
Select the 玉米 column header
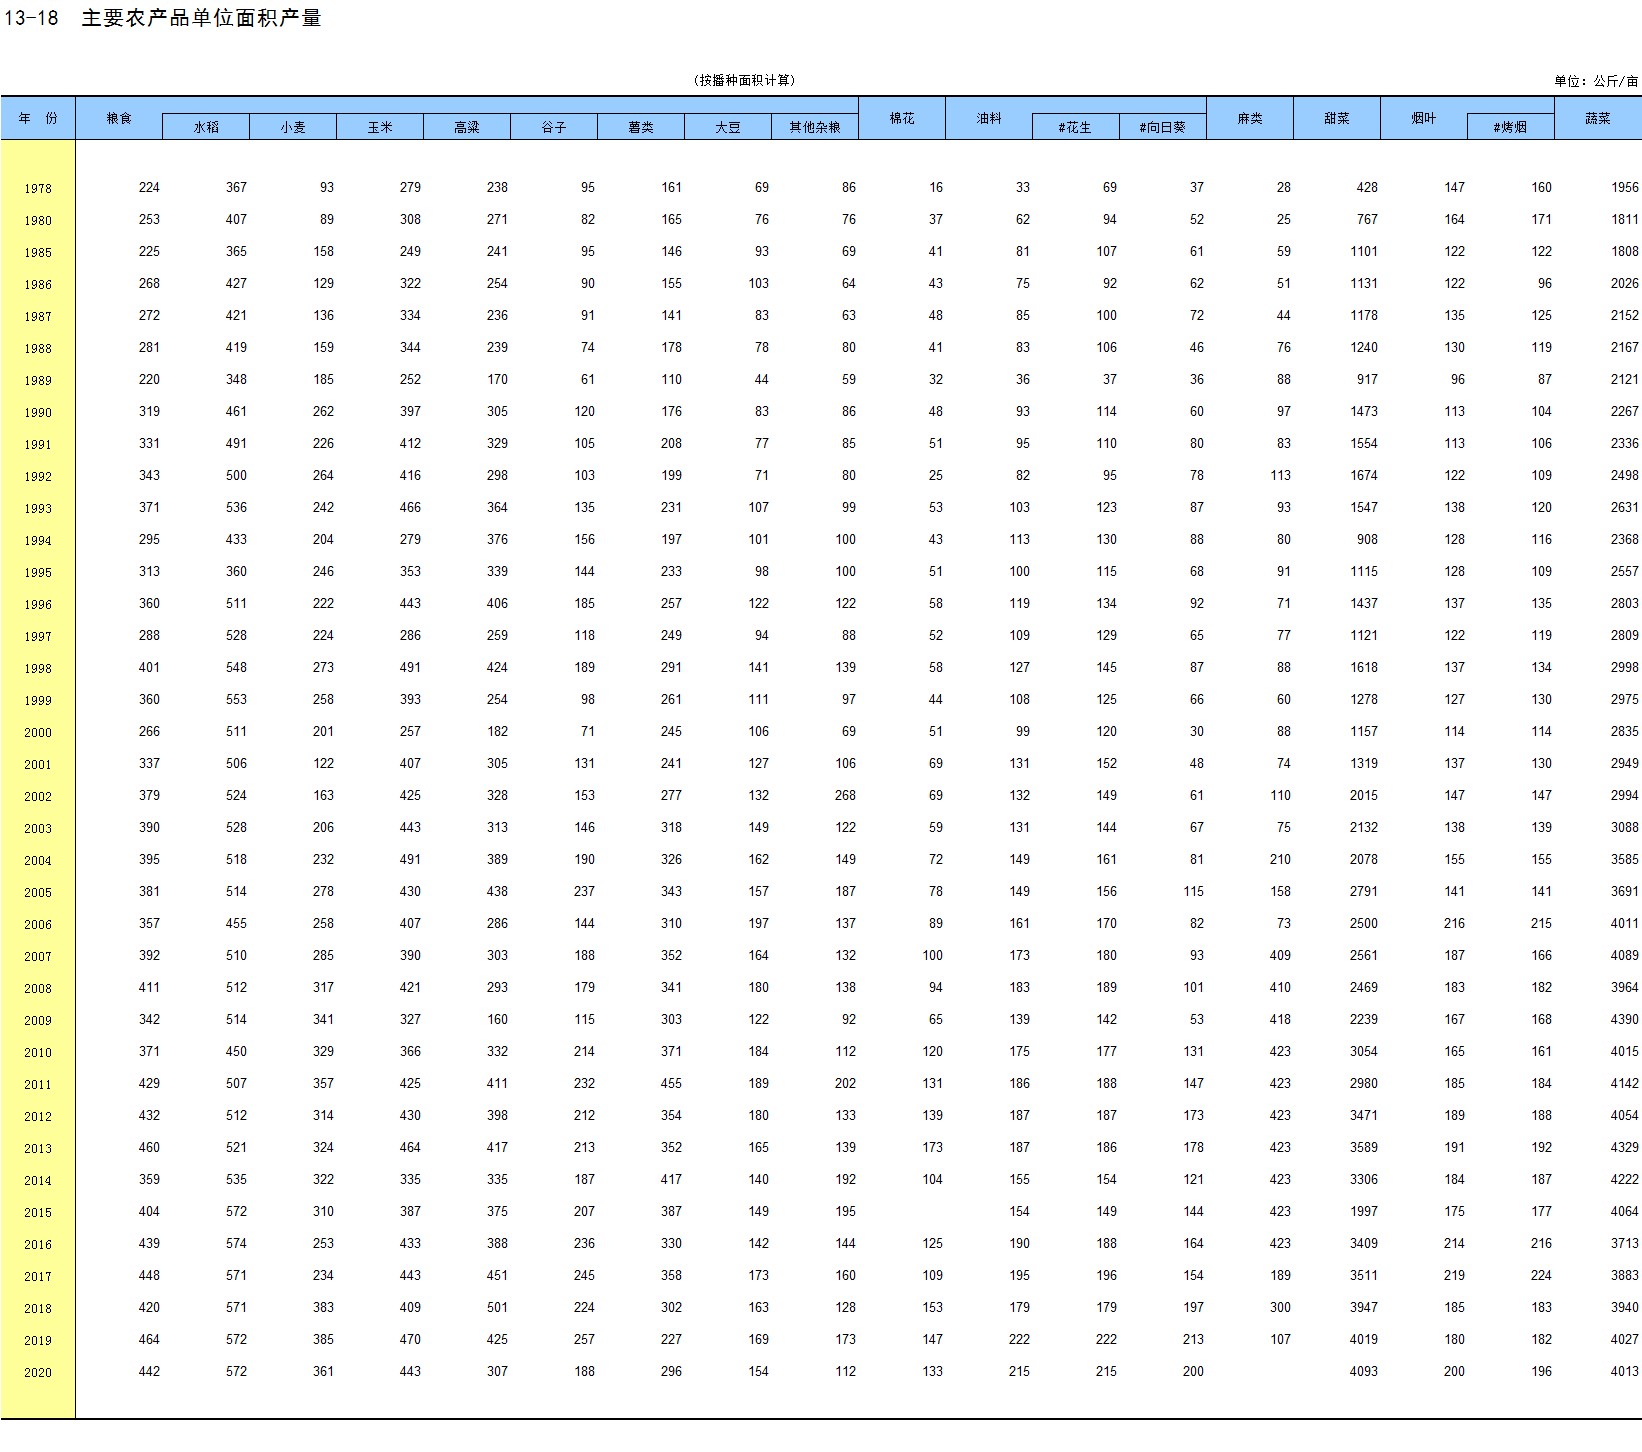click(x=380, y=127)
